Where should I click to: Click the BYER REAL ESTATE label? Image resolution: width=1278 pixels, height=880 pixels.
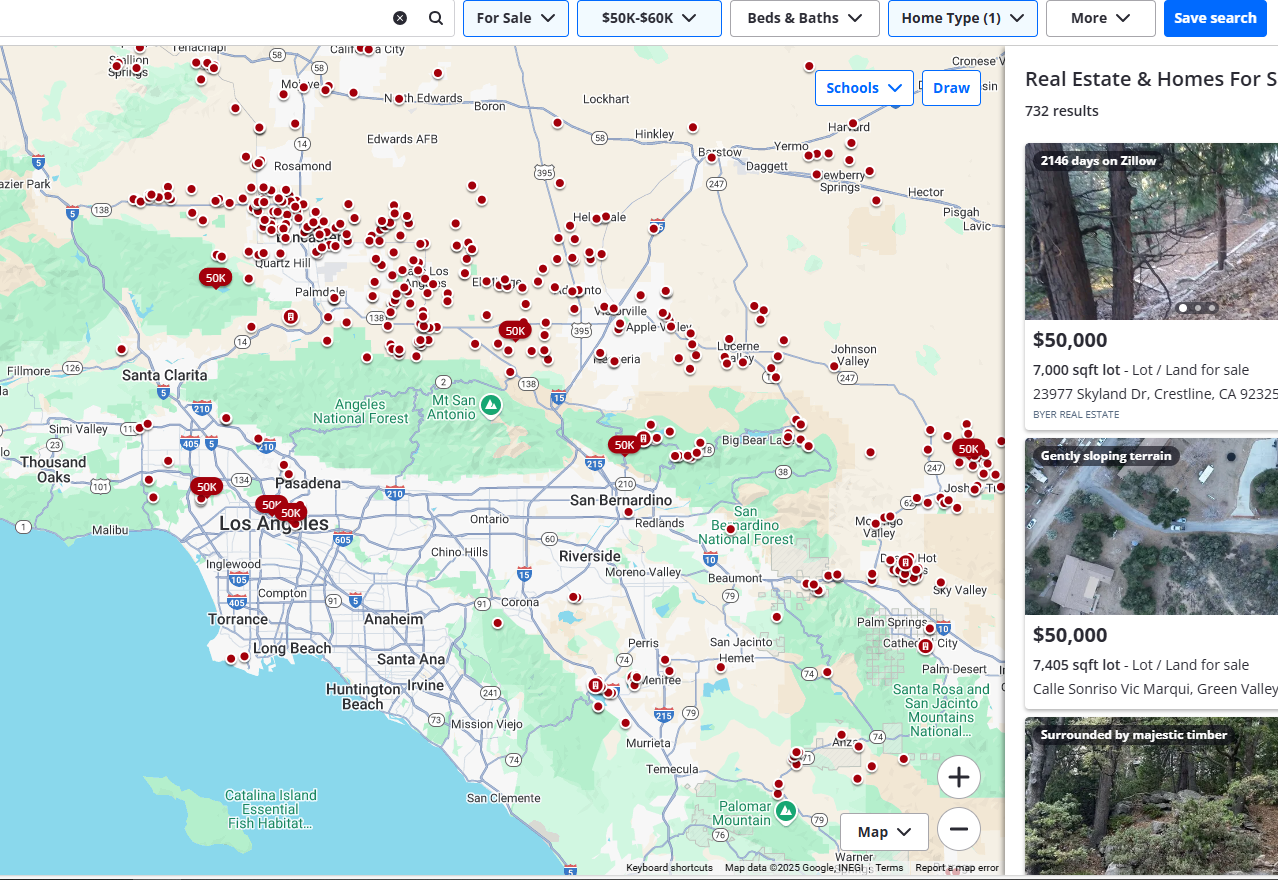pyautogui.click(x=1076, y=414)
